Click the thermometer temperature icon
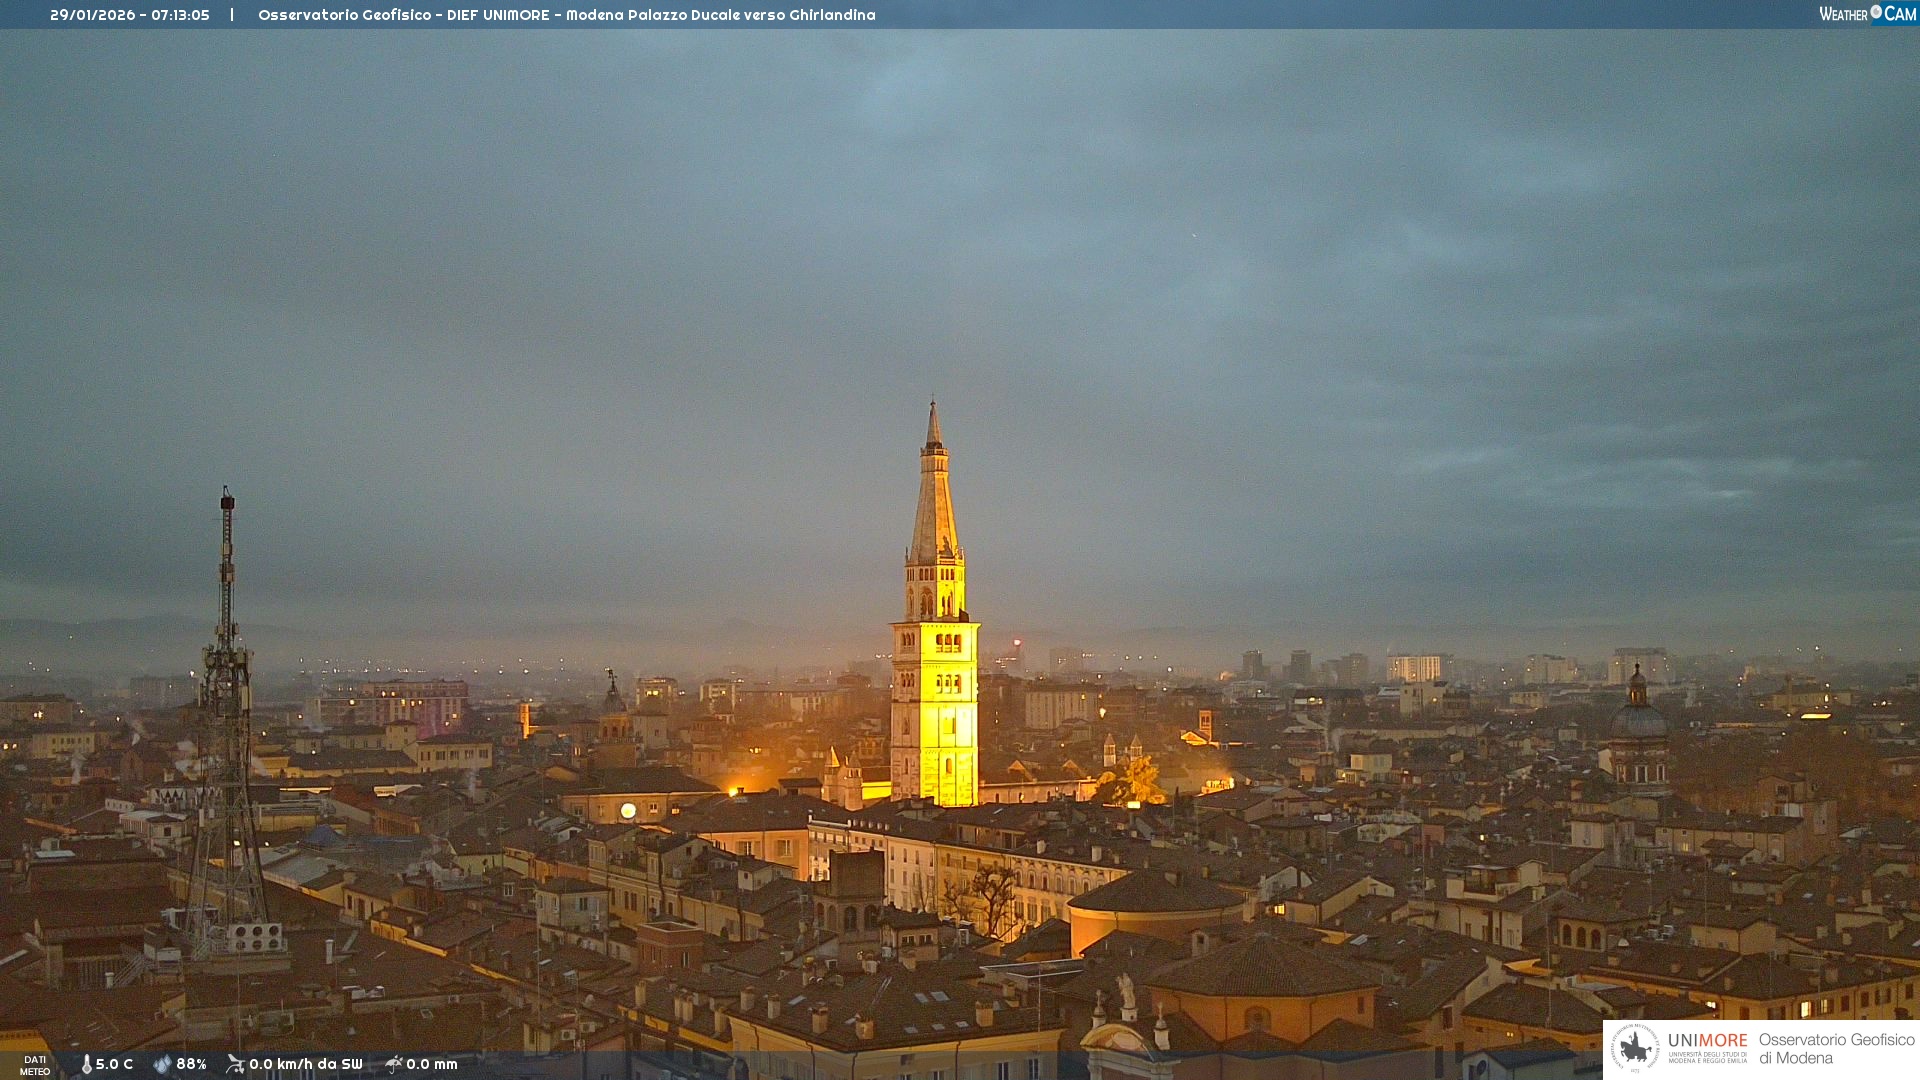The height and width of the screenshot is (1080, 1920). (x=86, y=1064)
